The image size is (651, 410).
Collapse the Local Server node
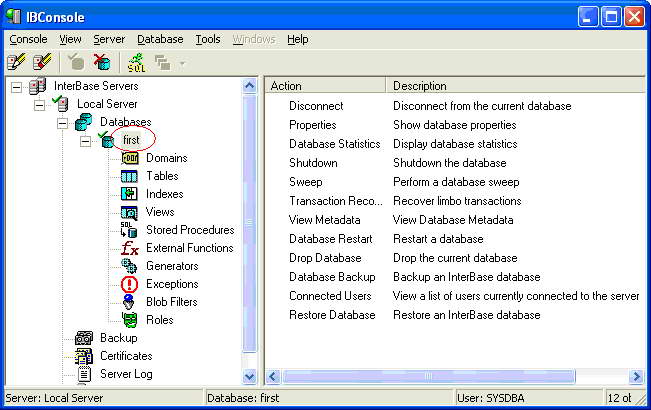point(39,105)
